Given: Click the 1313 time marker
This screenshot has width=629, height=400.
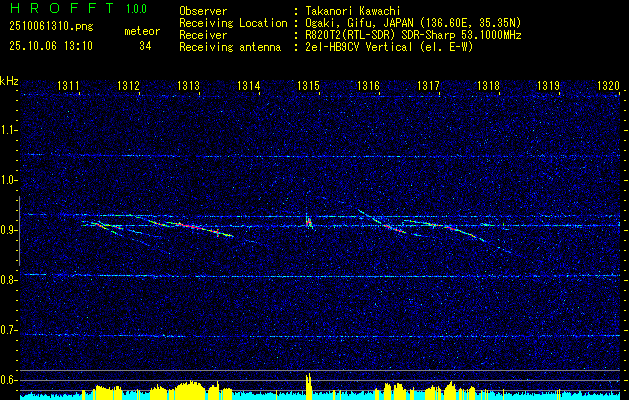Looking at the screenshot, I should click(188, 85).
